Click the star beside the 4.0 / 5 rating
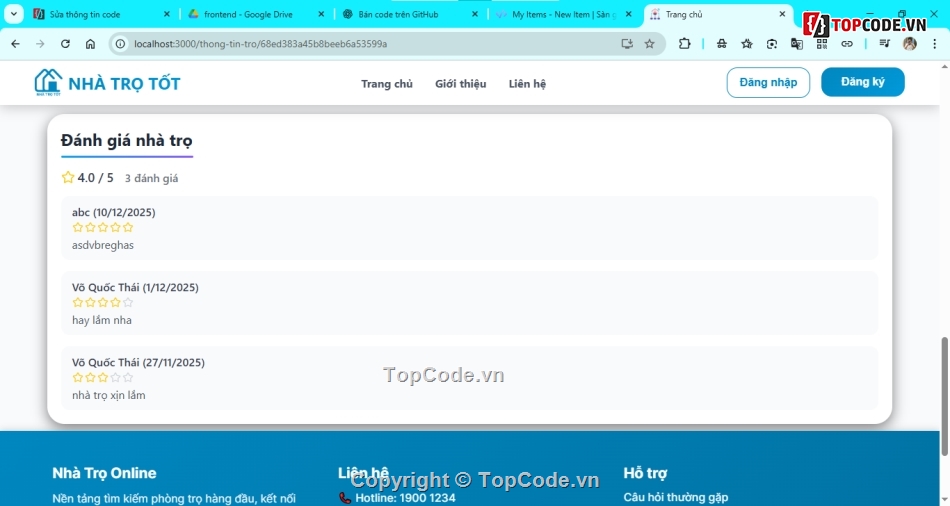Screen dimensions: 950x506 pyautogui.click(x=68, y=177)
